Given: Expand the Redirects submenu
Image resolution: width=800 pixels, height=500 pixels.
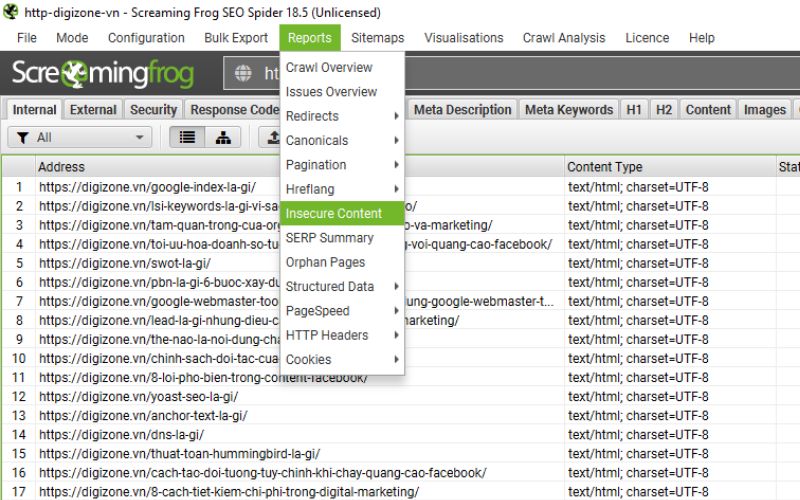Looking at the screenshot, I should pyautogui.click(x=342, y=116).
